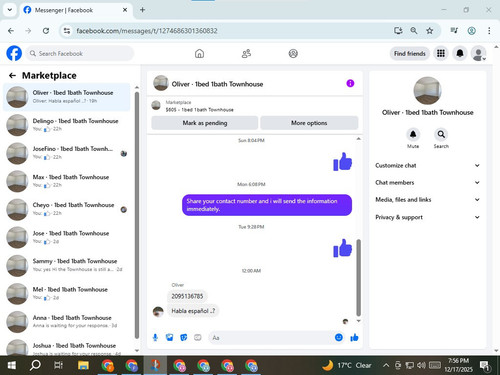Open Mel conversation in chat list
This screenshot has width=500, height=375.
click(x=66, y=294)
